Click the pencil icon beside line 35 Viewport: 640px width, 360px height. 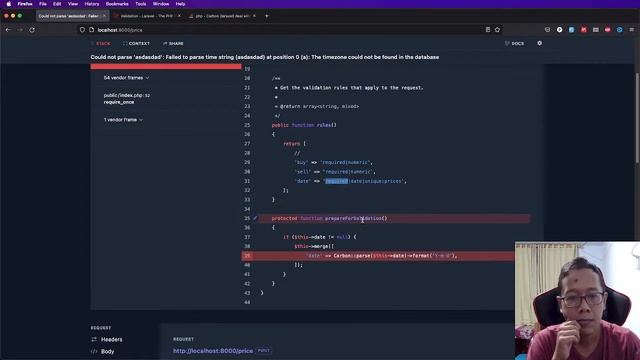[255, 218]
